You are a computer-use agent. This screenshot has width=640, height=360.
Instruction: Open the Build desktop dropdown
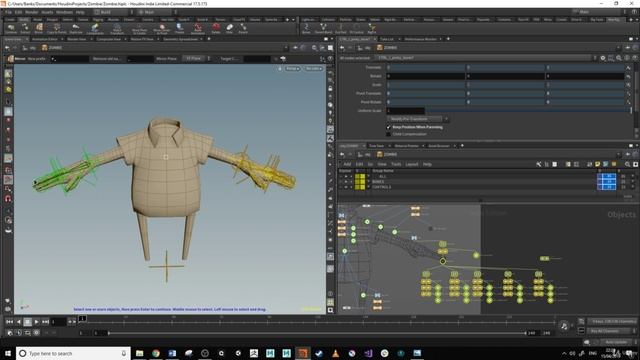click(x=113, y=12)
